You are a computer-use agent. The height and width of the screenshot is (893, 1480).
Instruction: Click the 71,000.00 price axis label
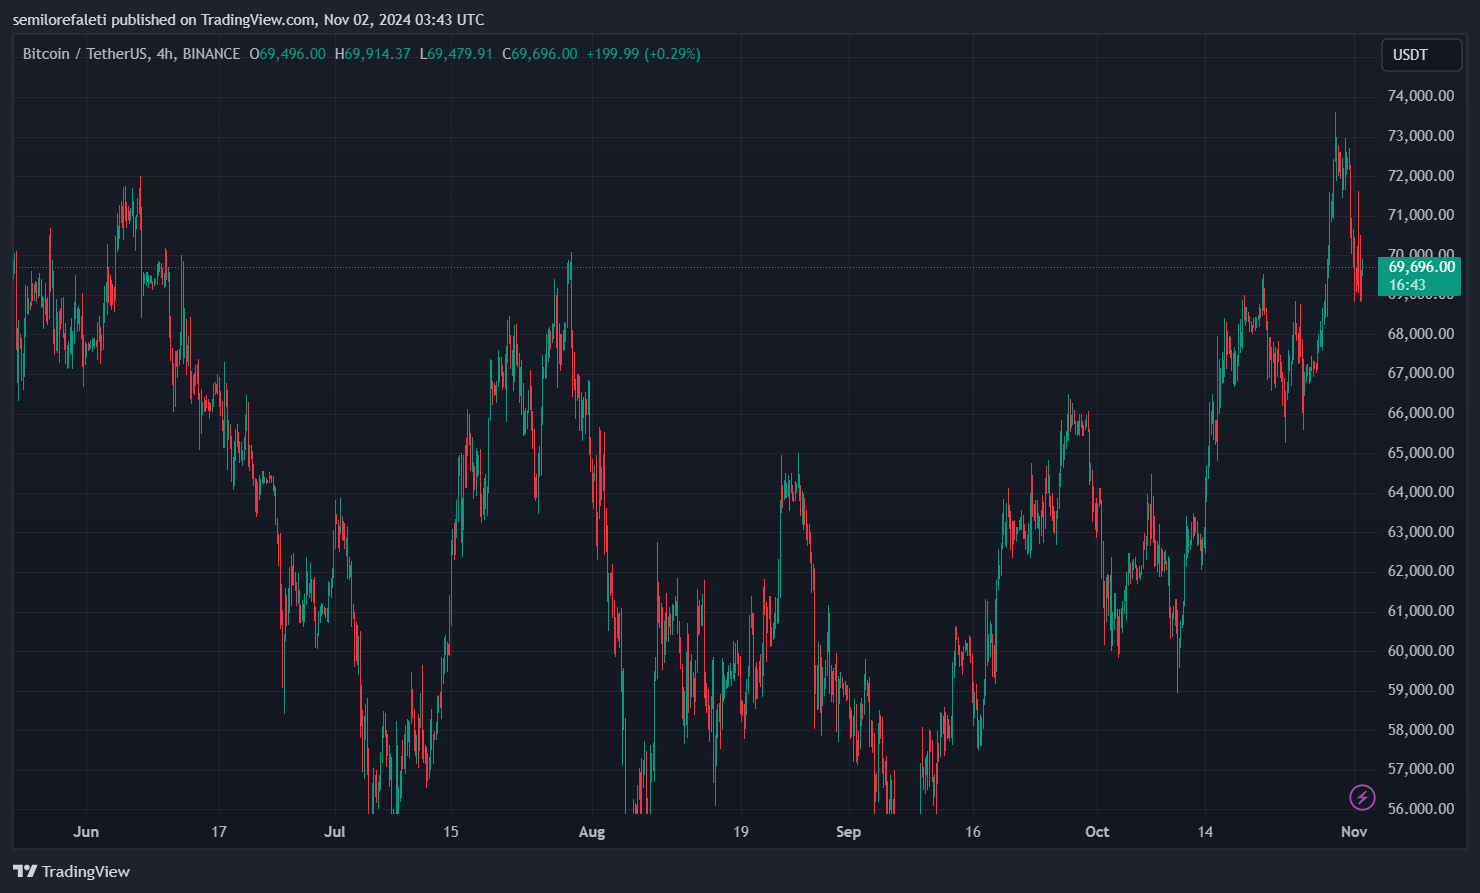1421,215
